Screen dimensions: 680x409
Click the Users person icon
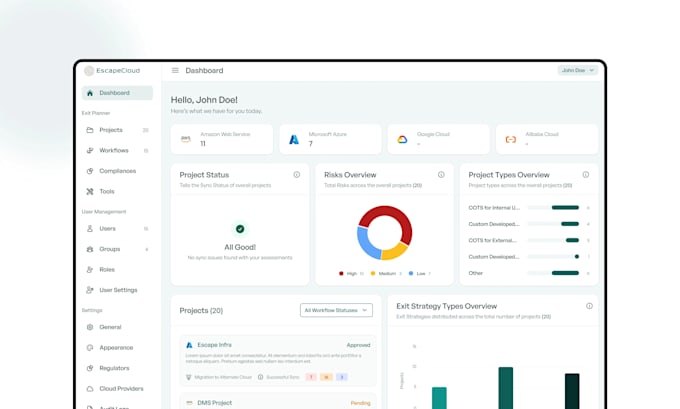[90, 229]
